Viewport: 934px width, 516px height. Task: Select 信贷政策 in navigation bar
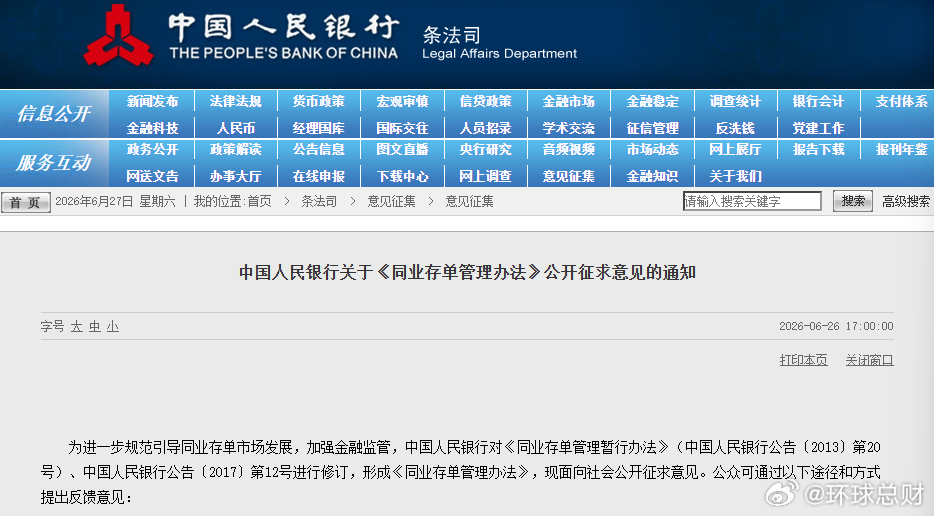pos(485,101)
